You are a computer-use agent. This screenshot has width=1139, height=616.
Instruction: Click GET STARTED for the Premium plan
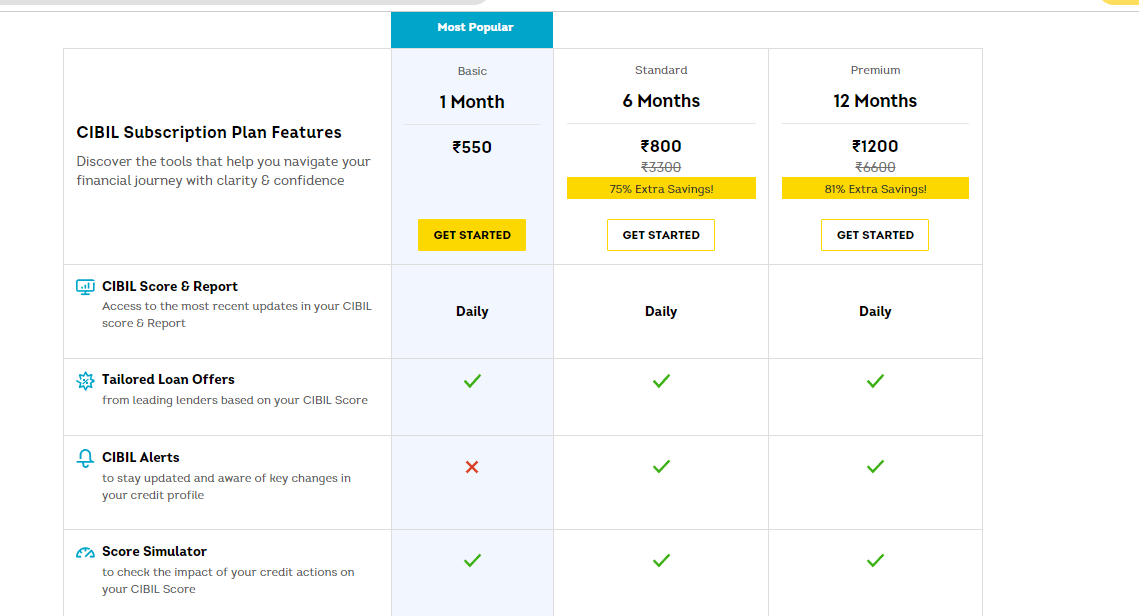click(x=875, y=235)
